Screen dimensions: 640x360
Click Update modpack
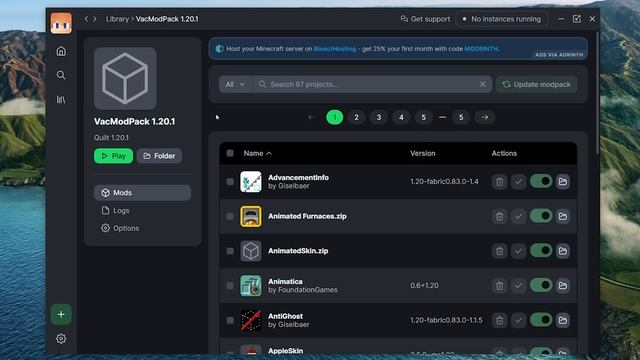tap(537, 84)
